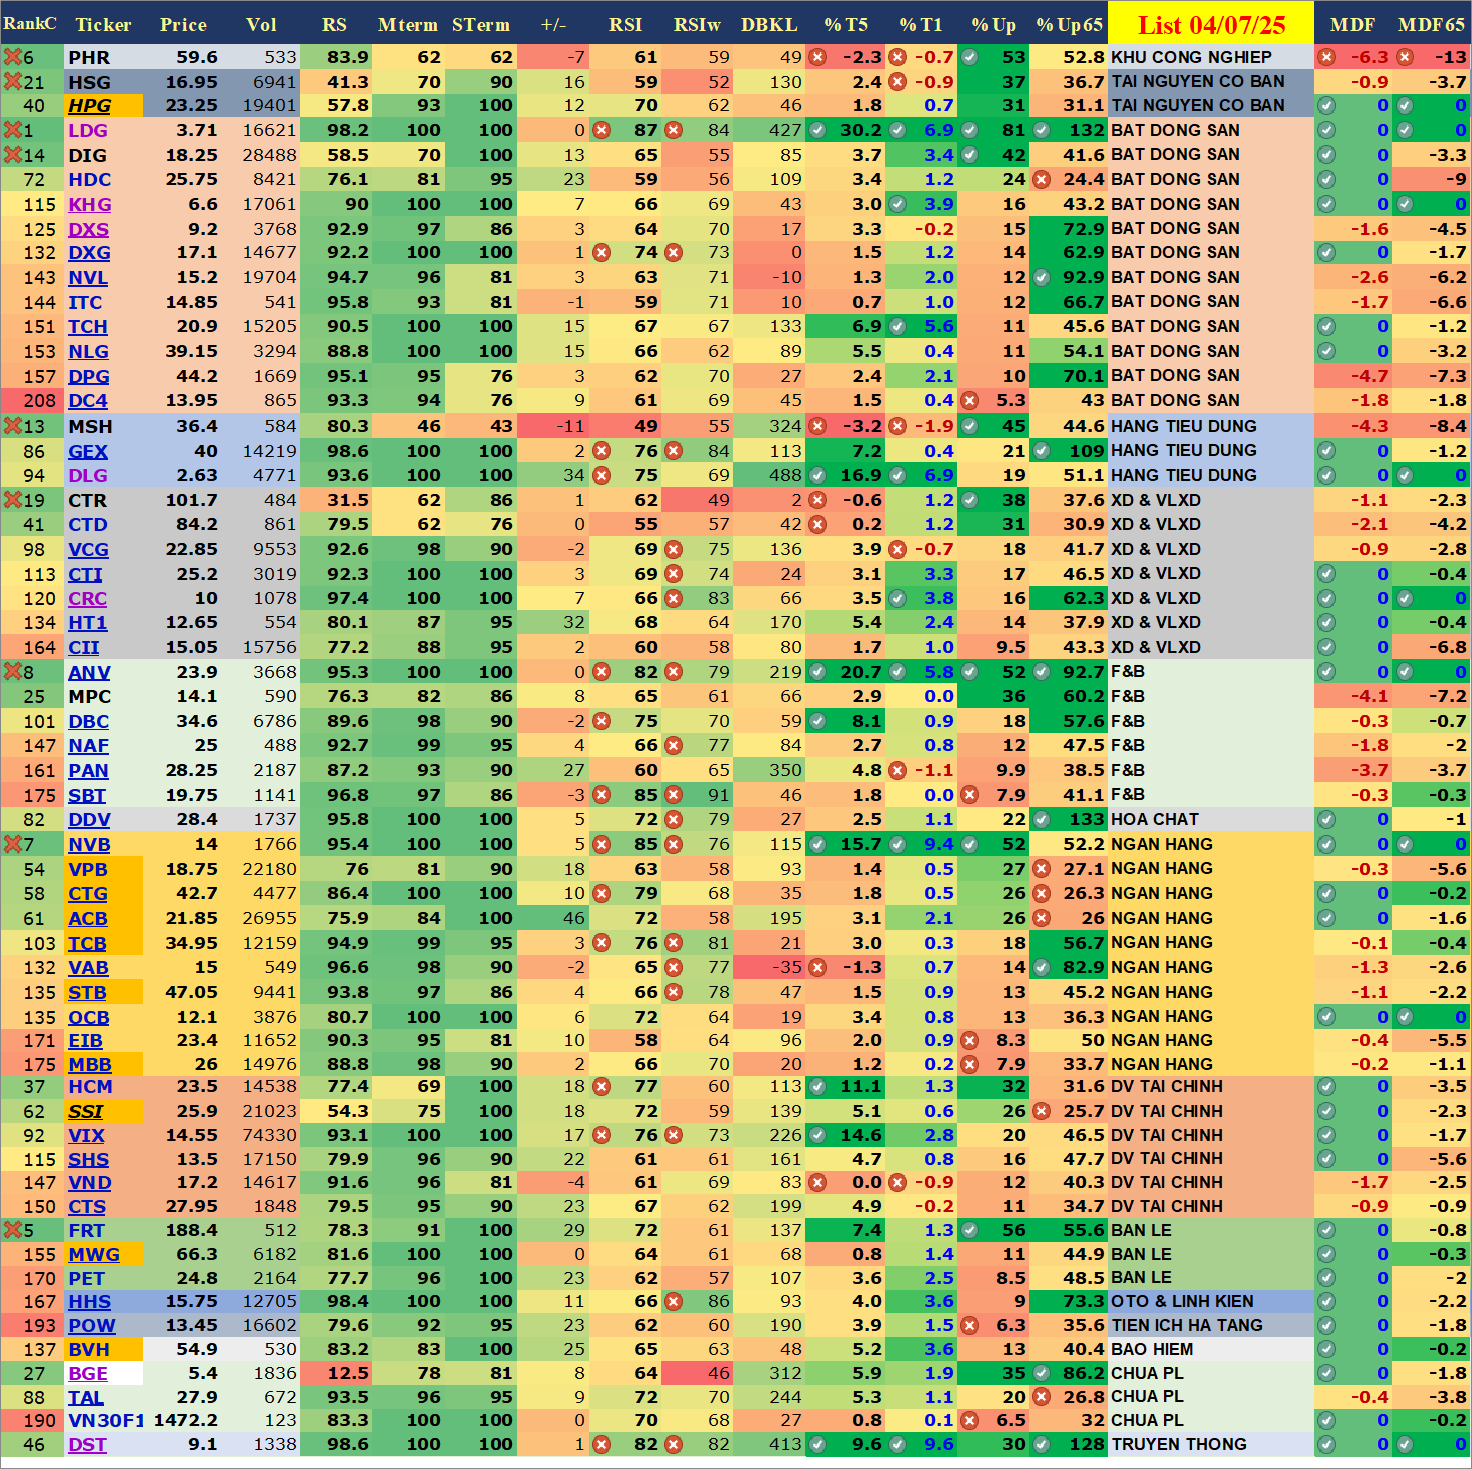Viewport: 1472px width, 1469px height.
Task: Click the red X icon beside rank 19 in CTR row
Action: tap(12, 500)
